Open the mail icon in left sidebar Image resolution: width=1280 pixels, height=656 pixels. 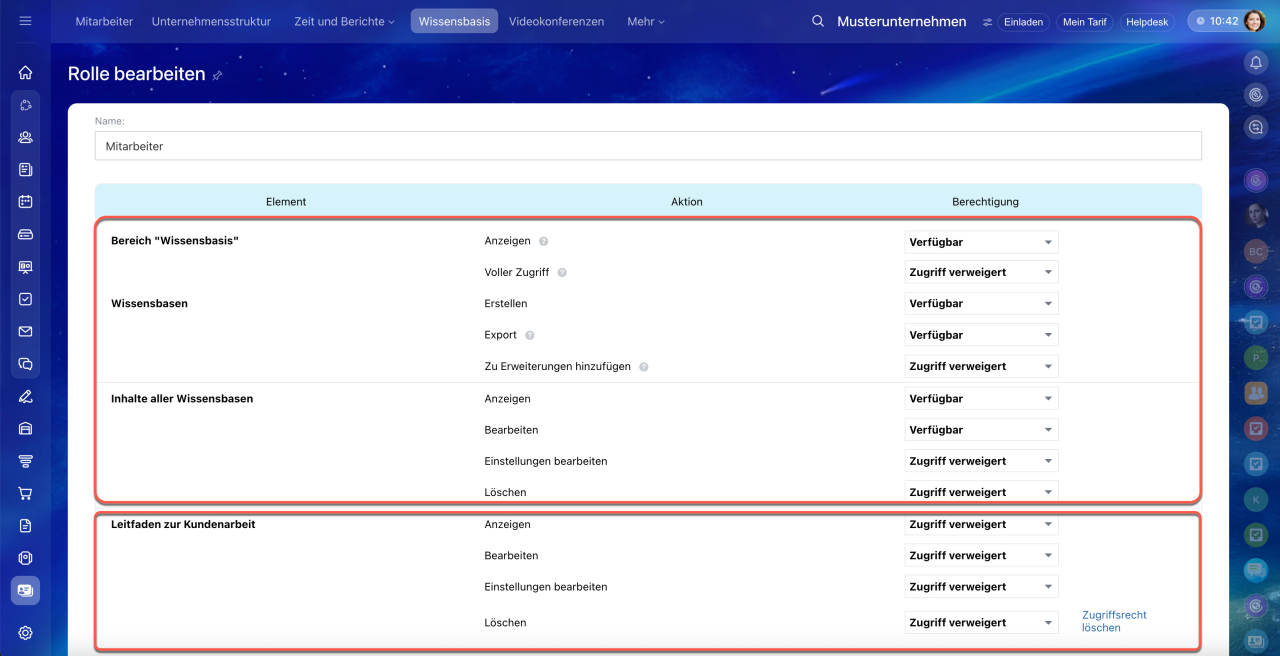coord(25,332)
